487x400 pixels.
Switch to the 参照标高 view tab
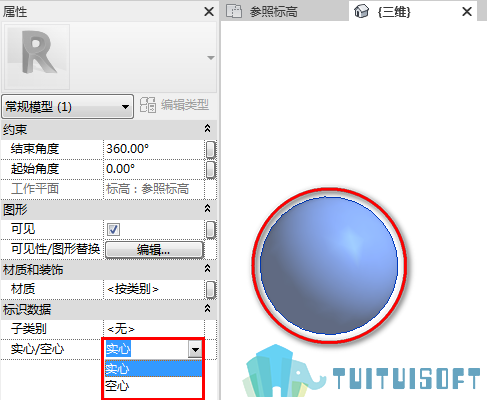point(285,11)
